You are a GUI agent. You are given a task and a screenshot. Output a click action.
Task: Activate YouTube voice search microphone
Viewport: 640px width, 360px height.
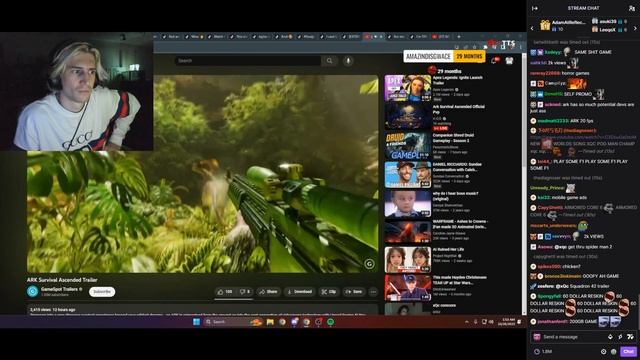[348, 61]
